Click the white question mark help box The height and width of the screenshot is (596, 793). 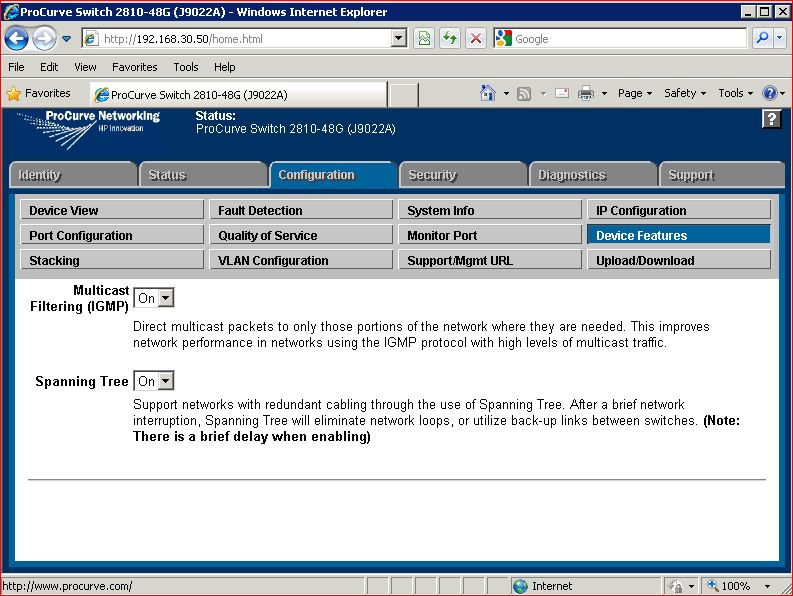click(x=771, y=119)
